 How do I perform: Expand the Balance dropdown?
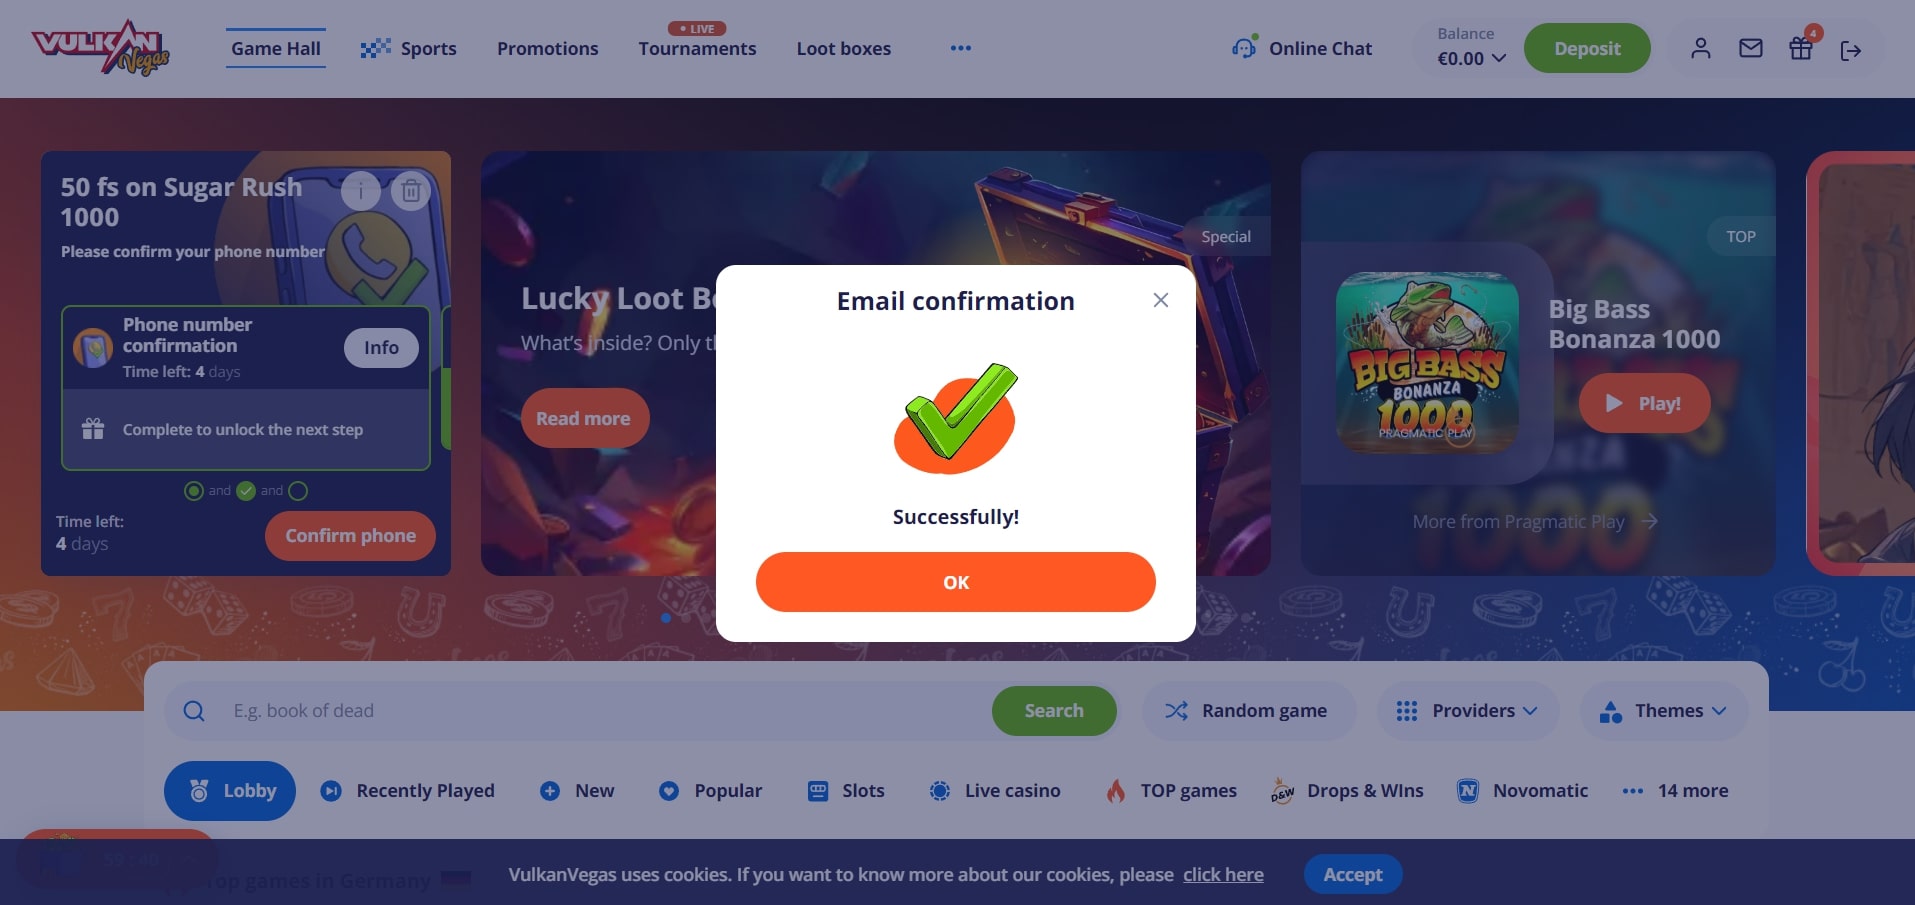[1471, 48]
